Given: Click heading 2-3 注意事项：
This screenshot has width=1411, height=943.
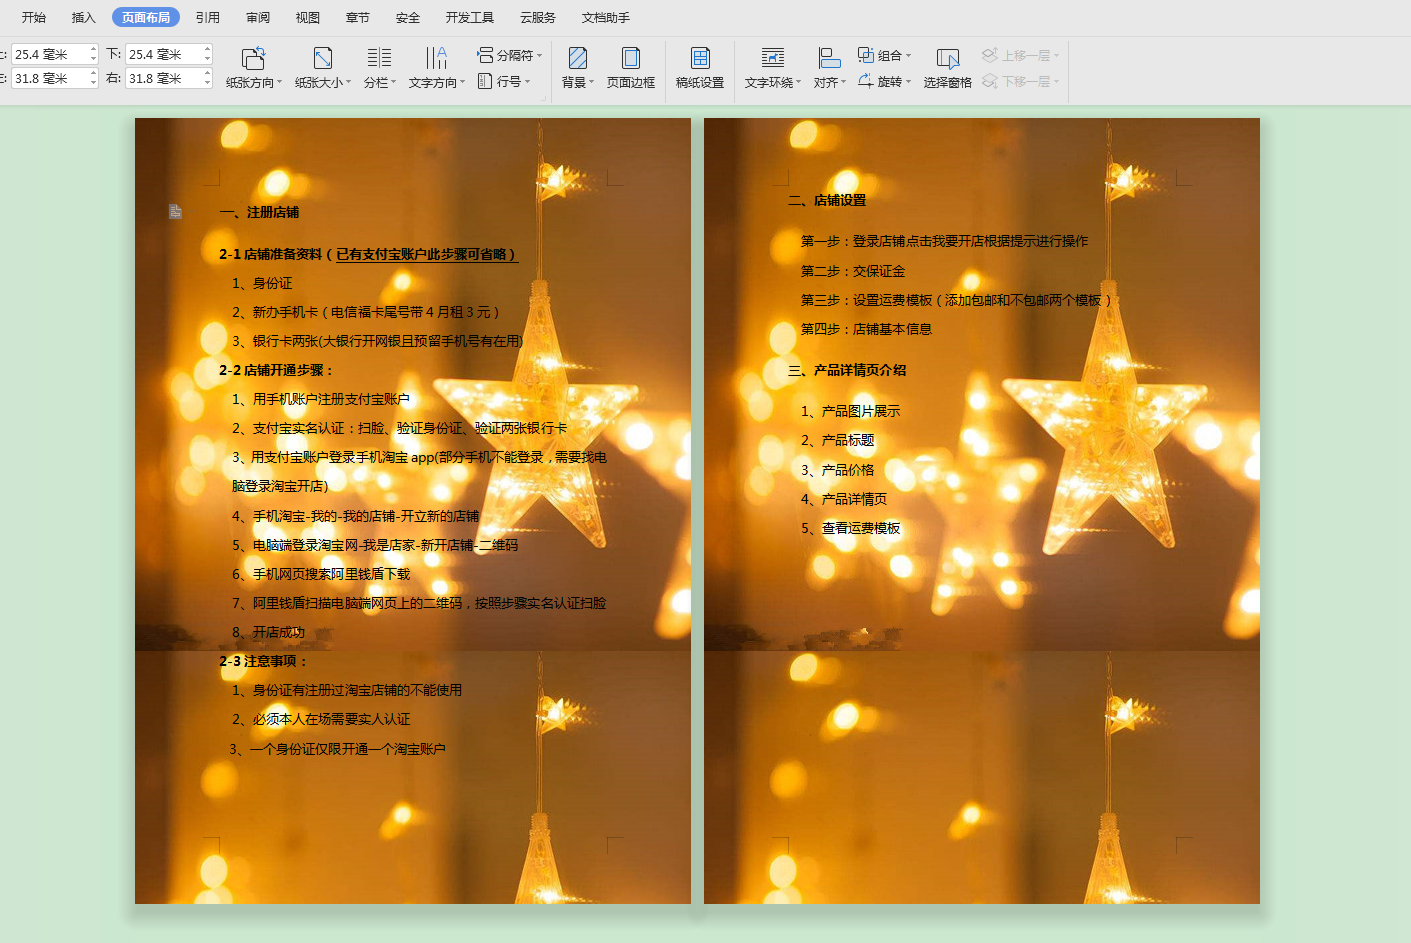Looking at the screenshot, I should [264, 661].
